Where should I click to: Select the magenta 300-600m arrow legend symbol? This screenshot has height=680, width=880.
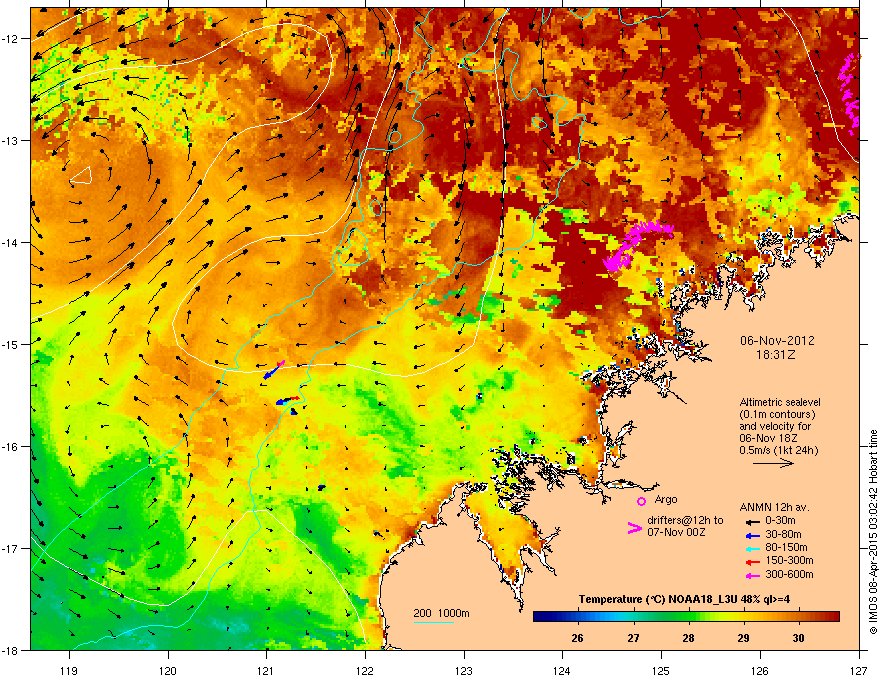[x=752, y=575]
